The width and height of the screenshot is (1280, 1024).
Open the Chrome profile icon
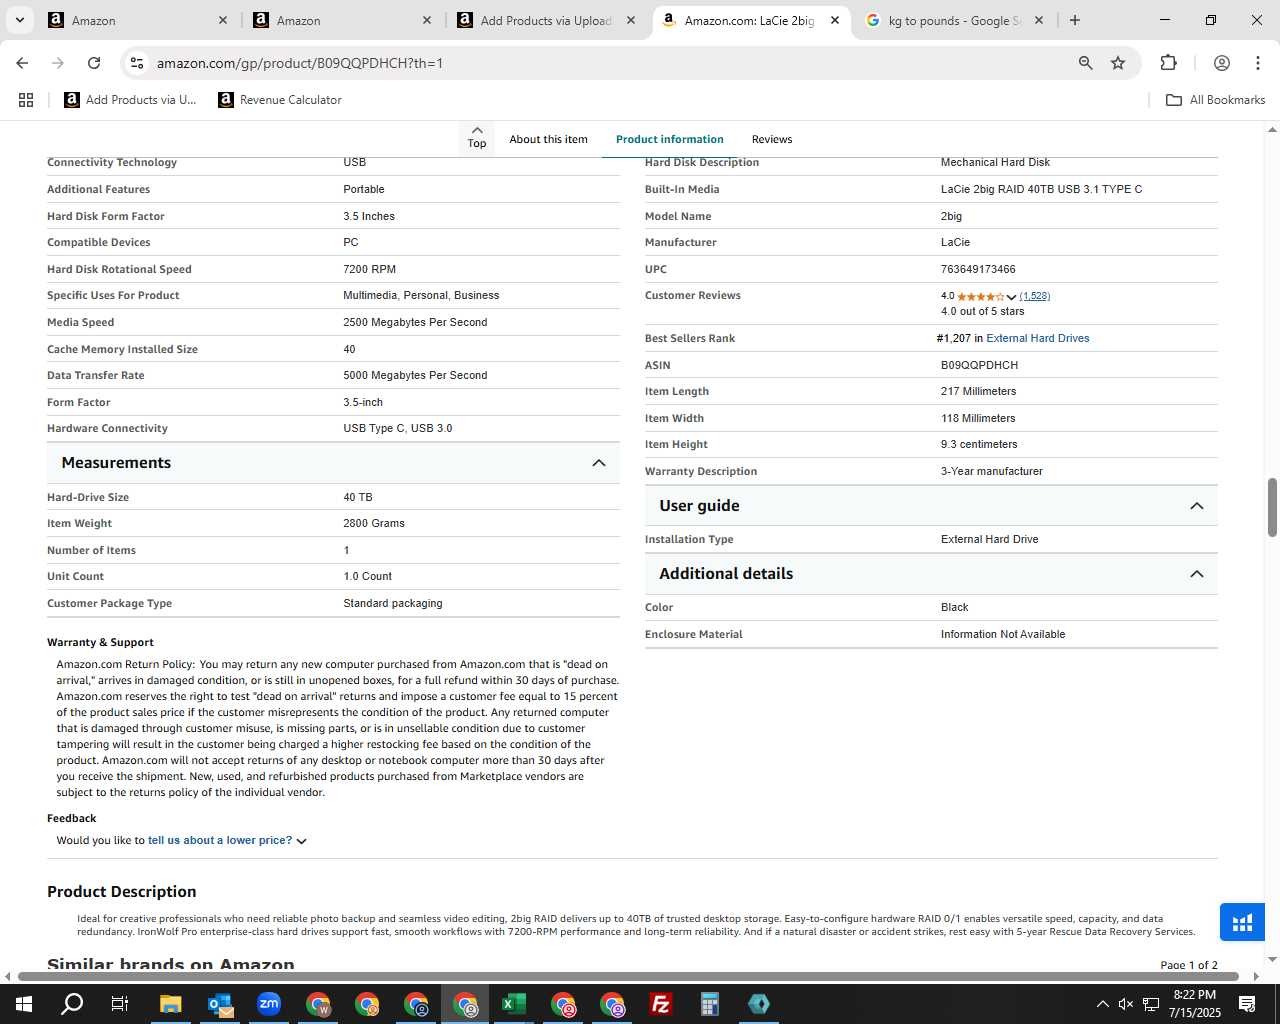1221,63
